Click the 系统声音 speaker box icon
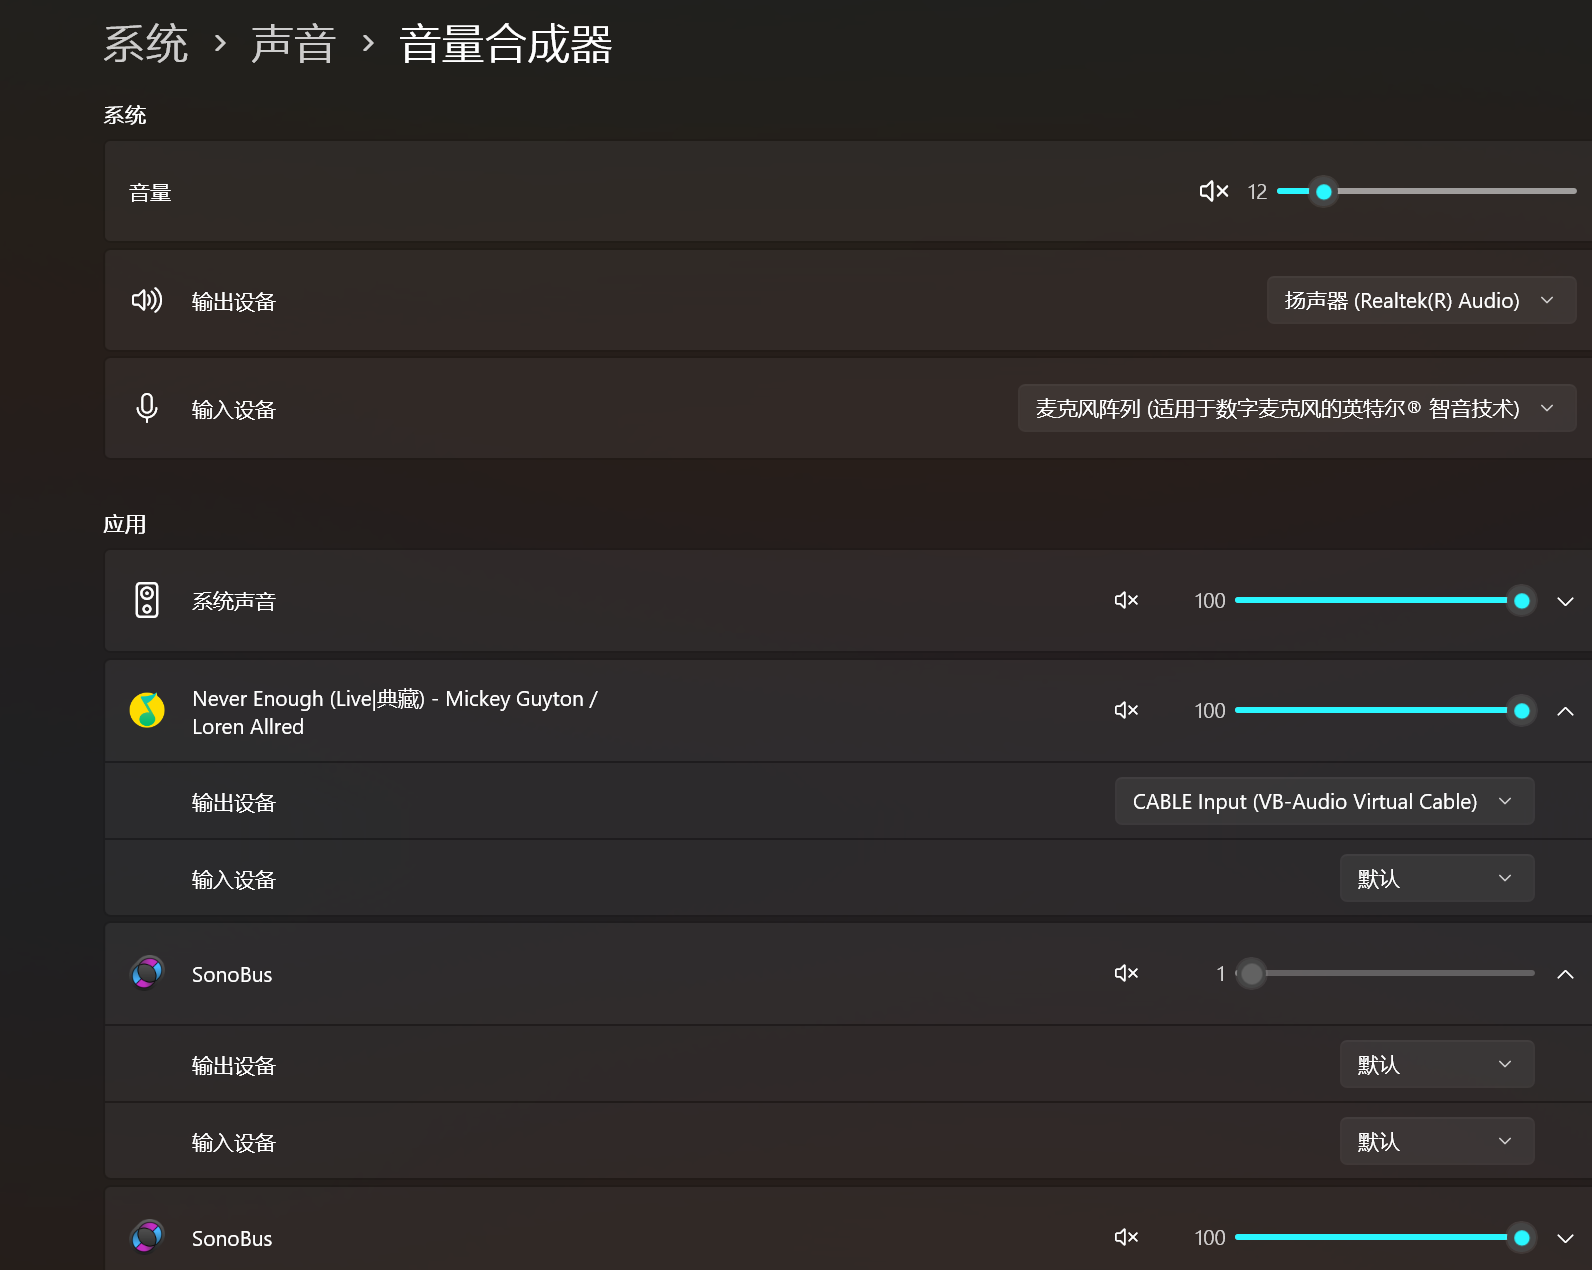Screen dimensions: 1592x1270 147,600
